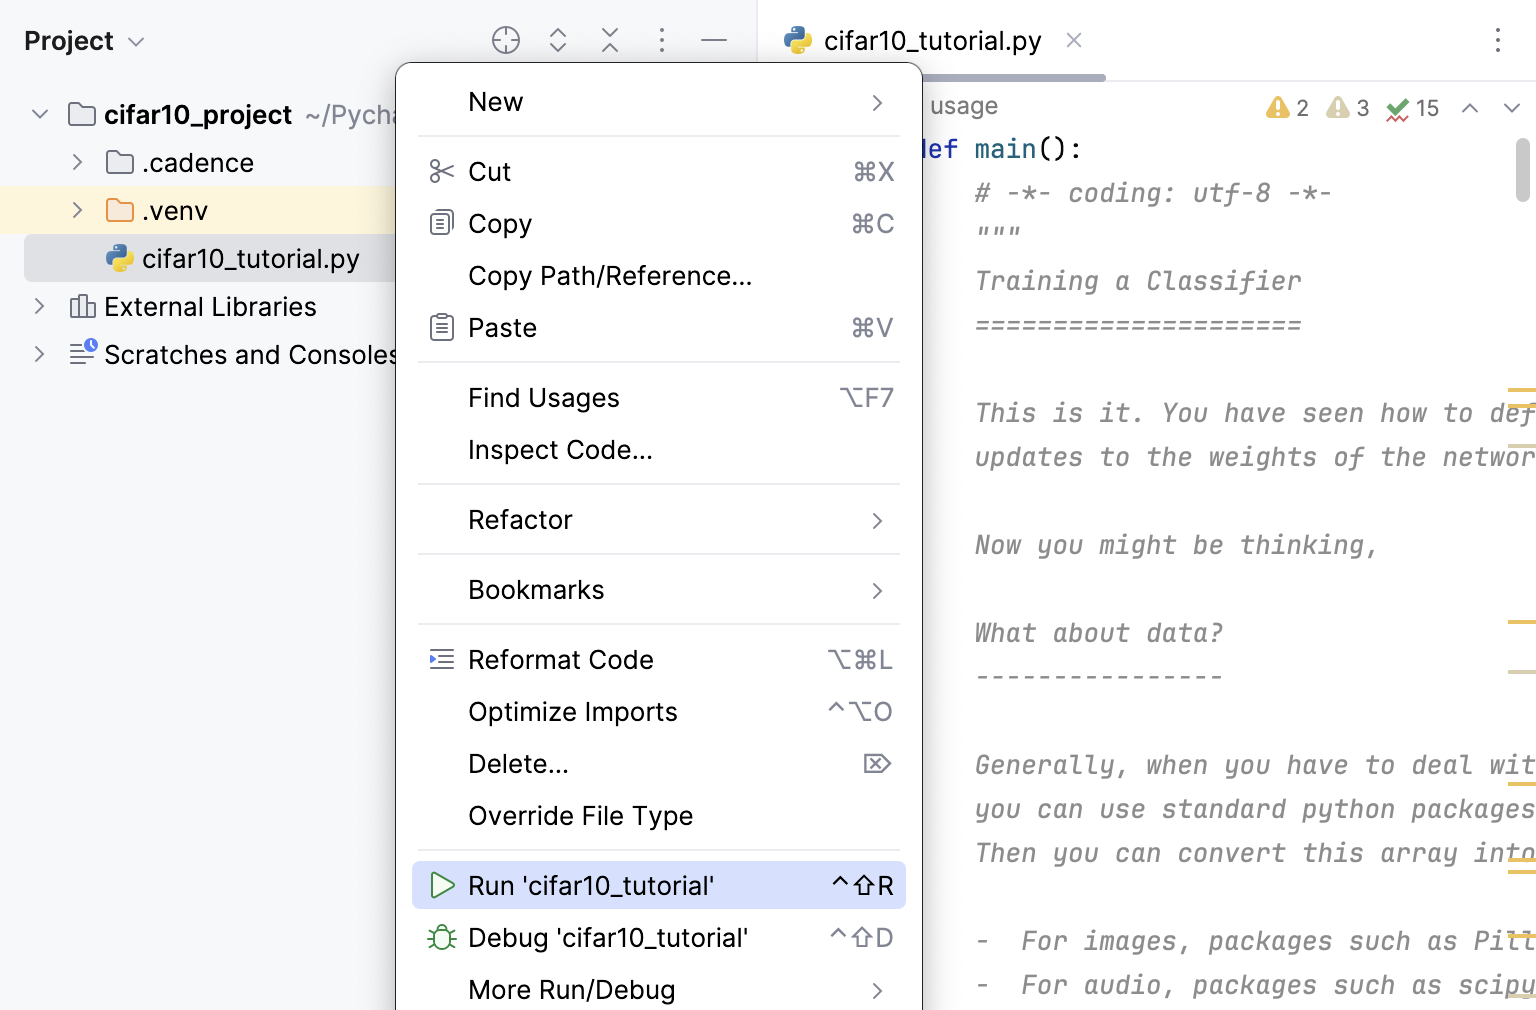The image size is (1536, 1010).
Task: Select cifar10_tutorial.py in the project tree
Action: tap(211, 258)
